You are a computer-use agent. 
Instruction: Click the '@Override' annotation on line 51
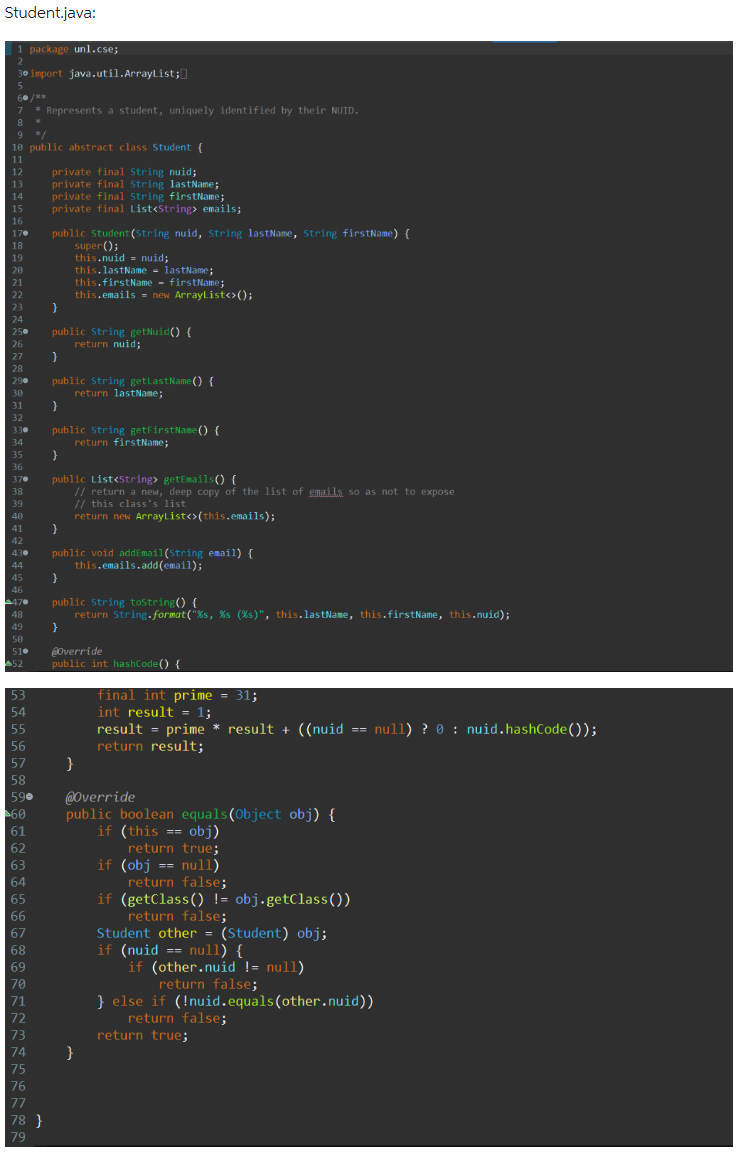[77, 651]
